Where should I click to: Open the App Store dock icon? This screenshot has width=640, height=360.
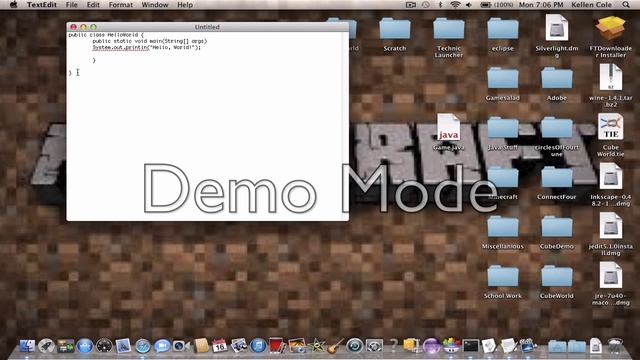click(84, 346)
